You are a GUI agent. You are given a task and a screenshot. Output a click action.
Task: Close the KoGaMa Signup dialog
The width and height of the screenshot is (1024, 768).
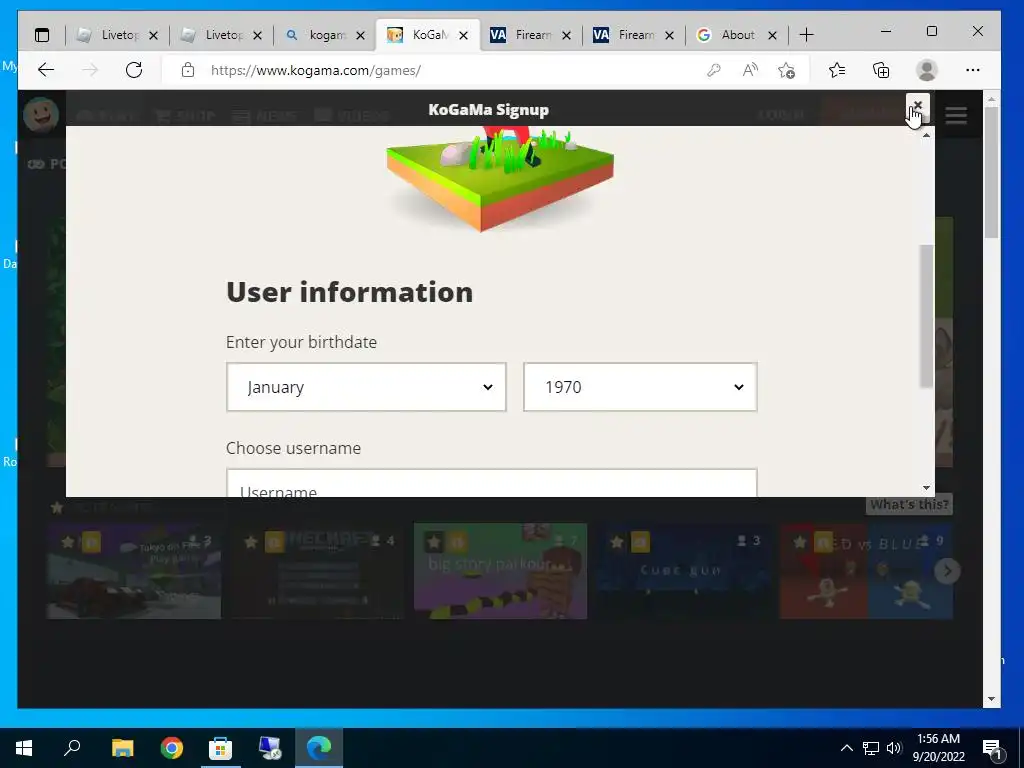pos(917,105)
